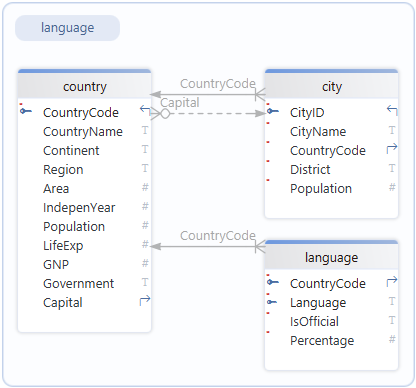Screen dimensions: 416x388
Task: Click the text type icon on Continent
Action: click(x=145, y=149)
